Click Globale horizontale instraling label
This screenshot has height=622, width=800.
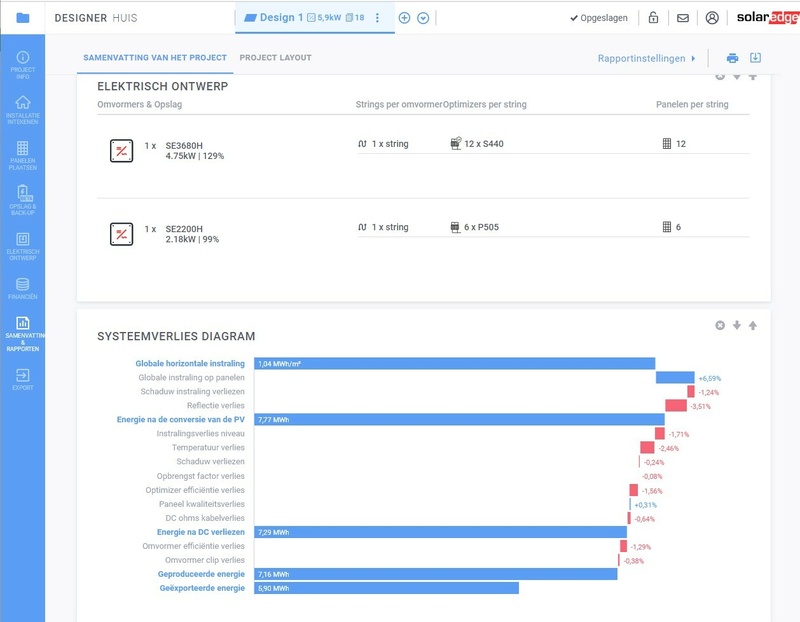[190, 363]
